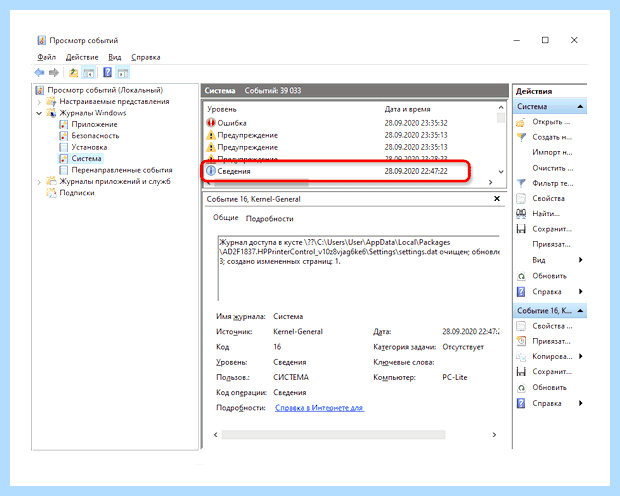Switch to the Общие tab

pos(225,218)
